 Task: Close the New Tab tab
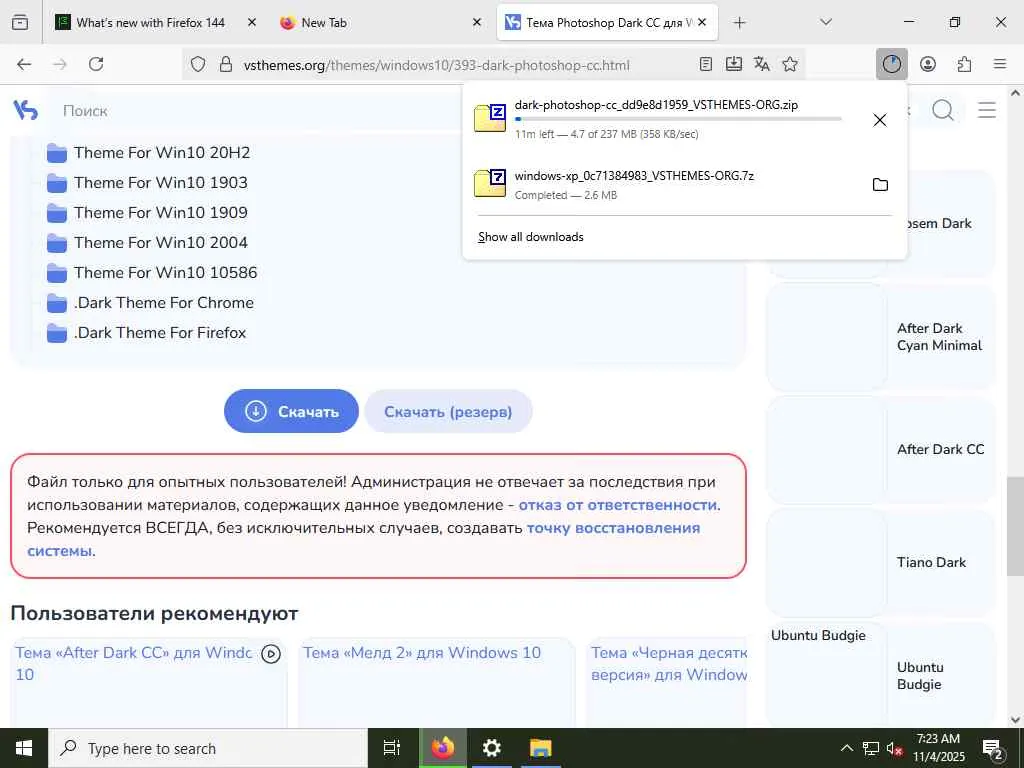tap(477, 23)
